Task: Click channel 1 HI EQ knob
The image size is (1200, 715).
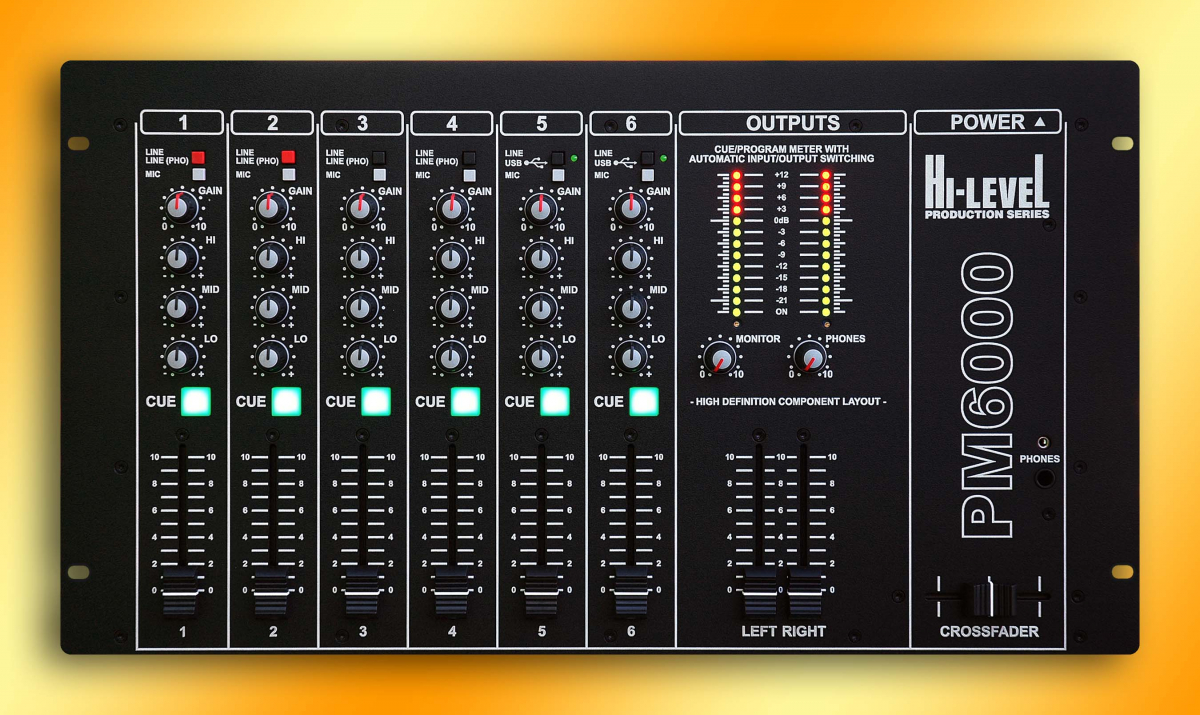Action: (181, 258)
